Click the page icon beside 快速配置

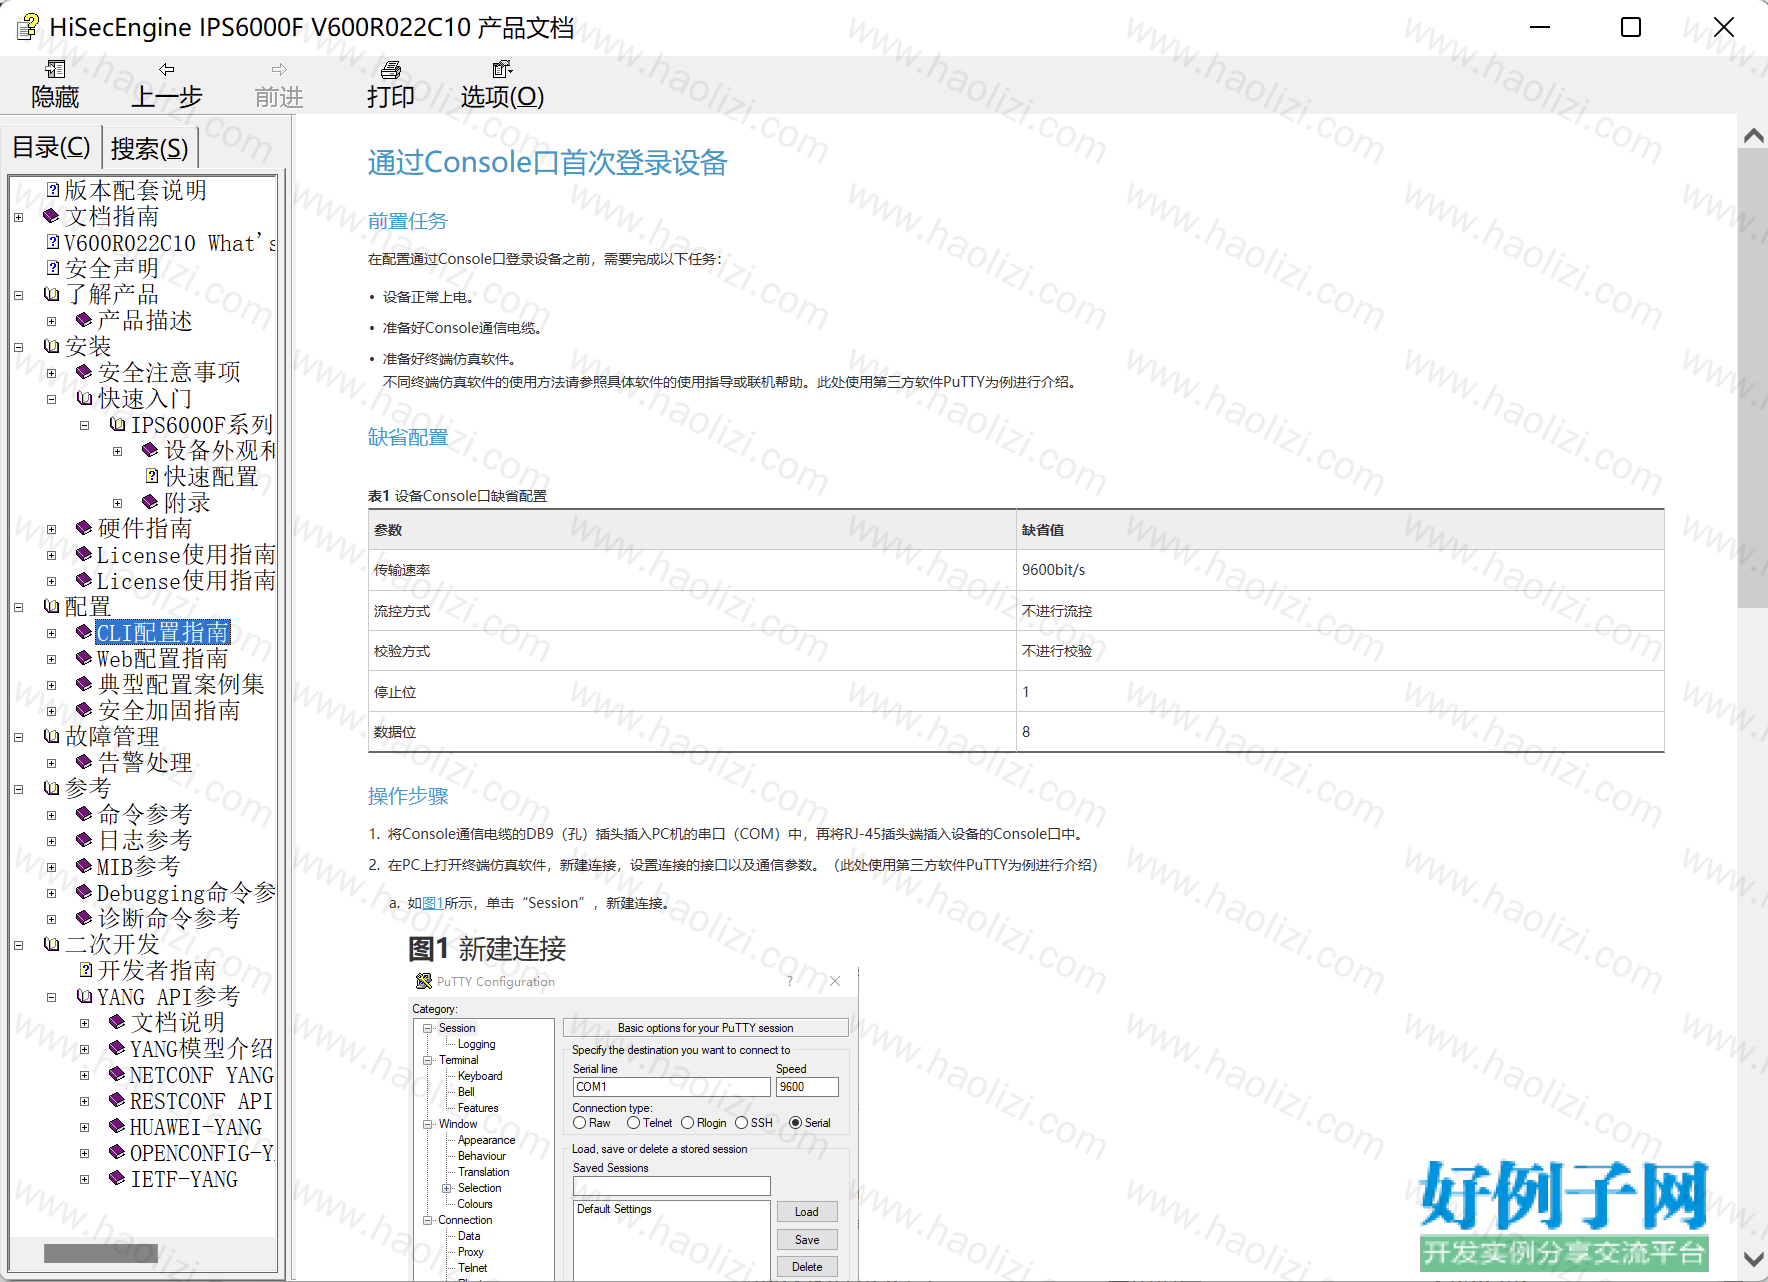[152, 476]
